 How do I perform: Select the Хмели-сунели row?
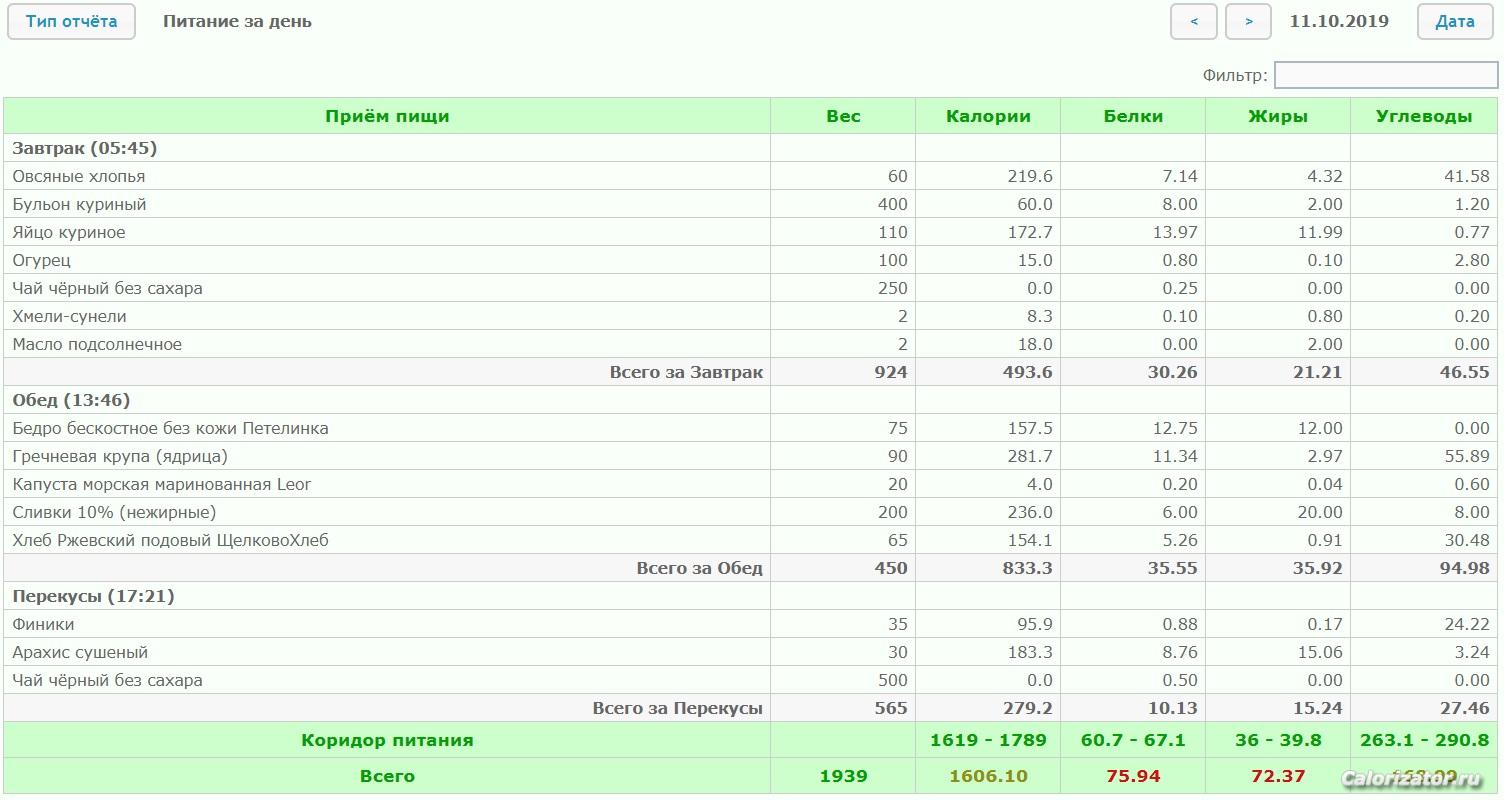coord(751,316)
